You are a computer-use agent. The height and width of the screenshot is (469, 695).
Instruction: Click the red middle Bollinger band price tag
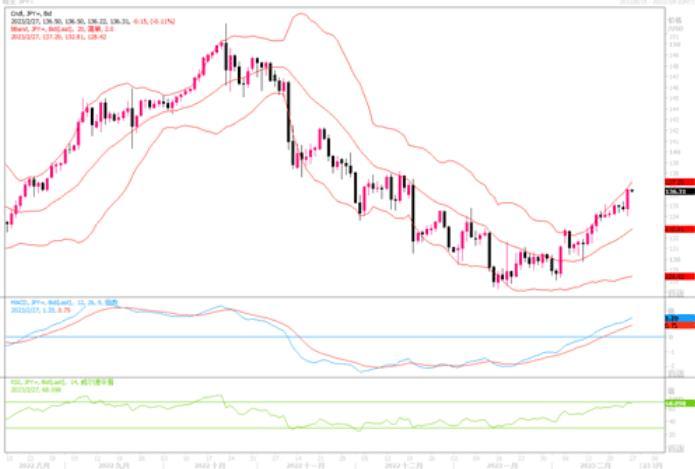pyautogui.click(x=675, y=229)
